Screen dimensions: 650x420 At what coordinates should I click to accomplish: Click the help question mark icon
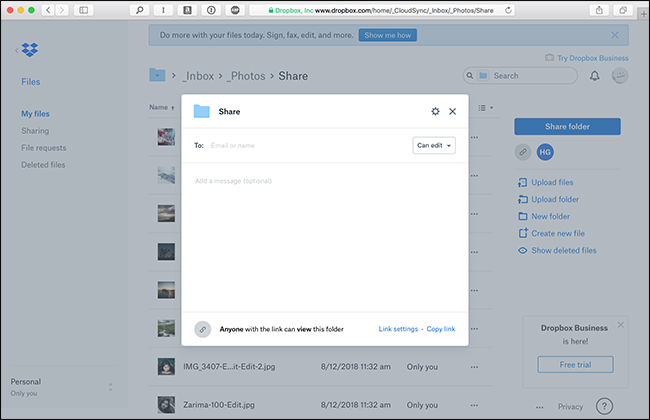pyautogui.click(x=604, y=406)
